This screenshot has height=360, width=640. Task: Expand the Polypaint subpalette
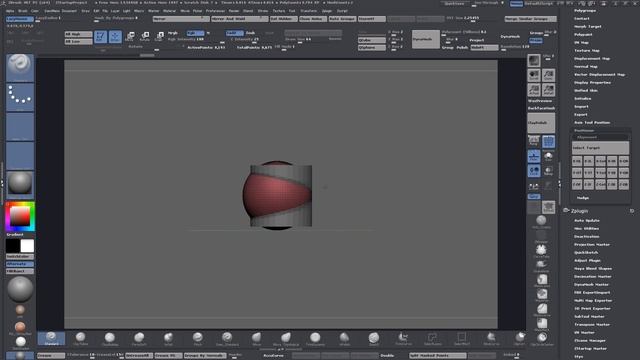pos(583,35)
